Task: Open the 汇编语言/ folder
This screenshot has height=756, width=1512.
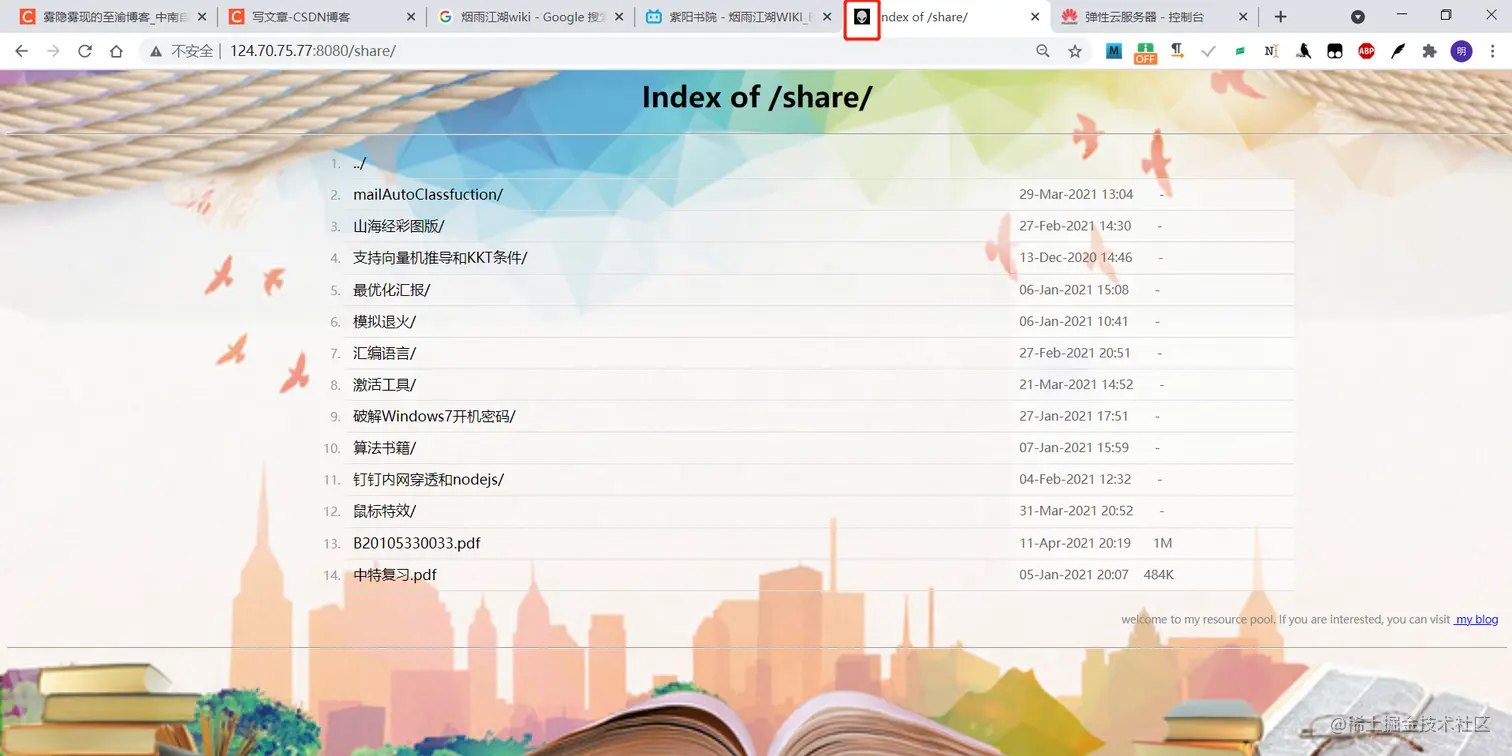Action: pyautogui.click(x=384, y=353)
